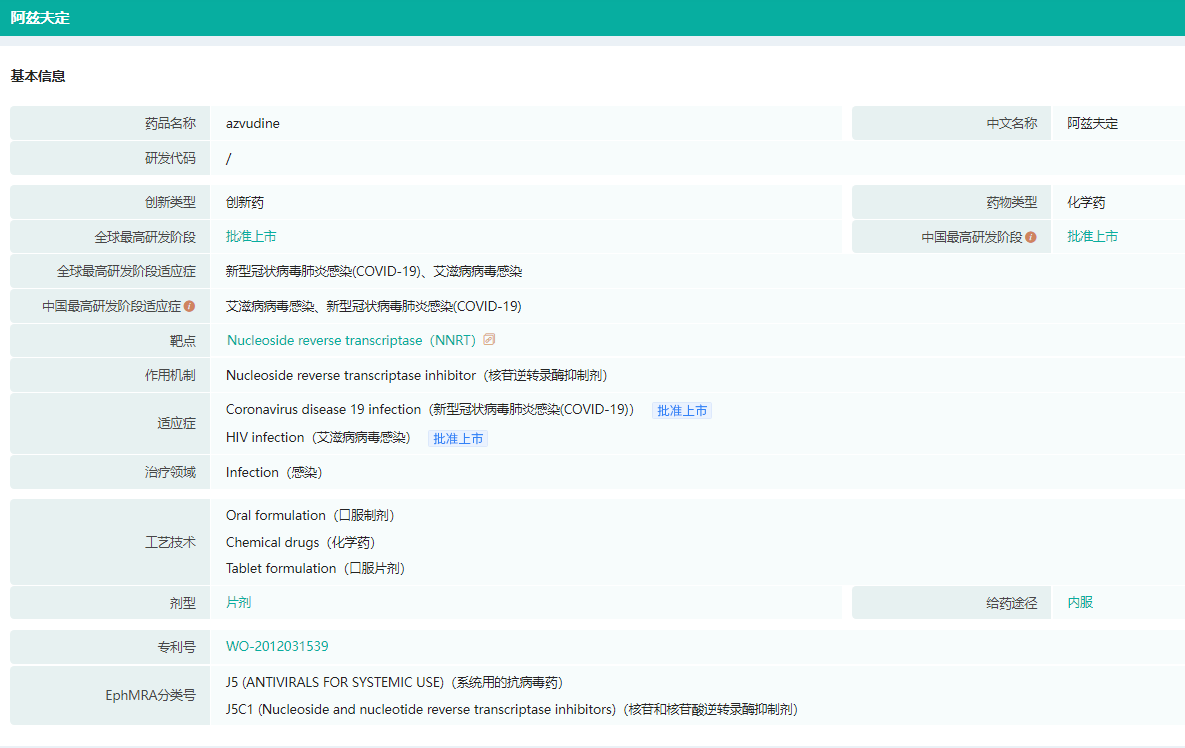The height and width of the screenshot is (748, 1185).
Task: Click the Oral formulation (口服制剂) entry
Action: coord(310,515)
